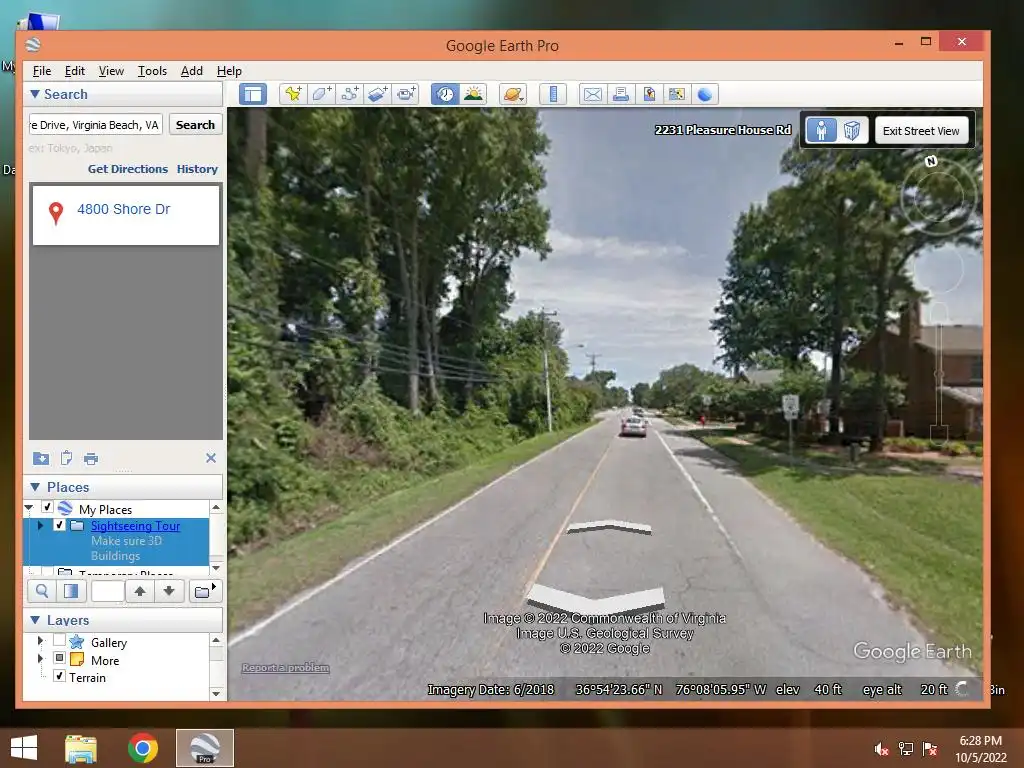Toggle the My Places checkbox
The height and width of the screenshot is (768, 1024).
click(47, 507)
